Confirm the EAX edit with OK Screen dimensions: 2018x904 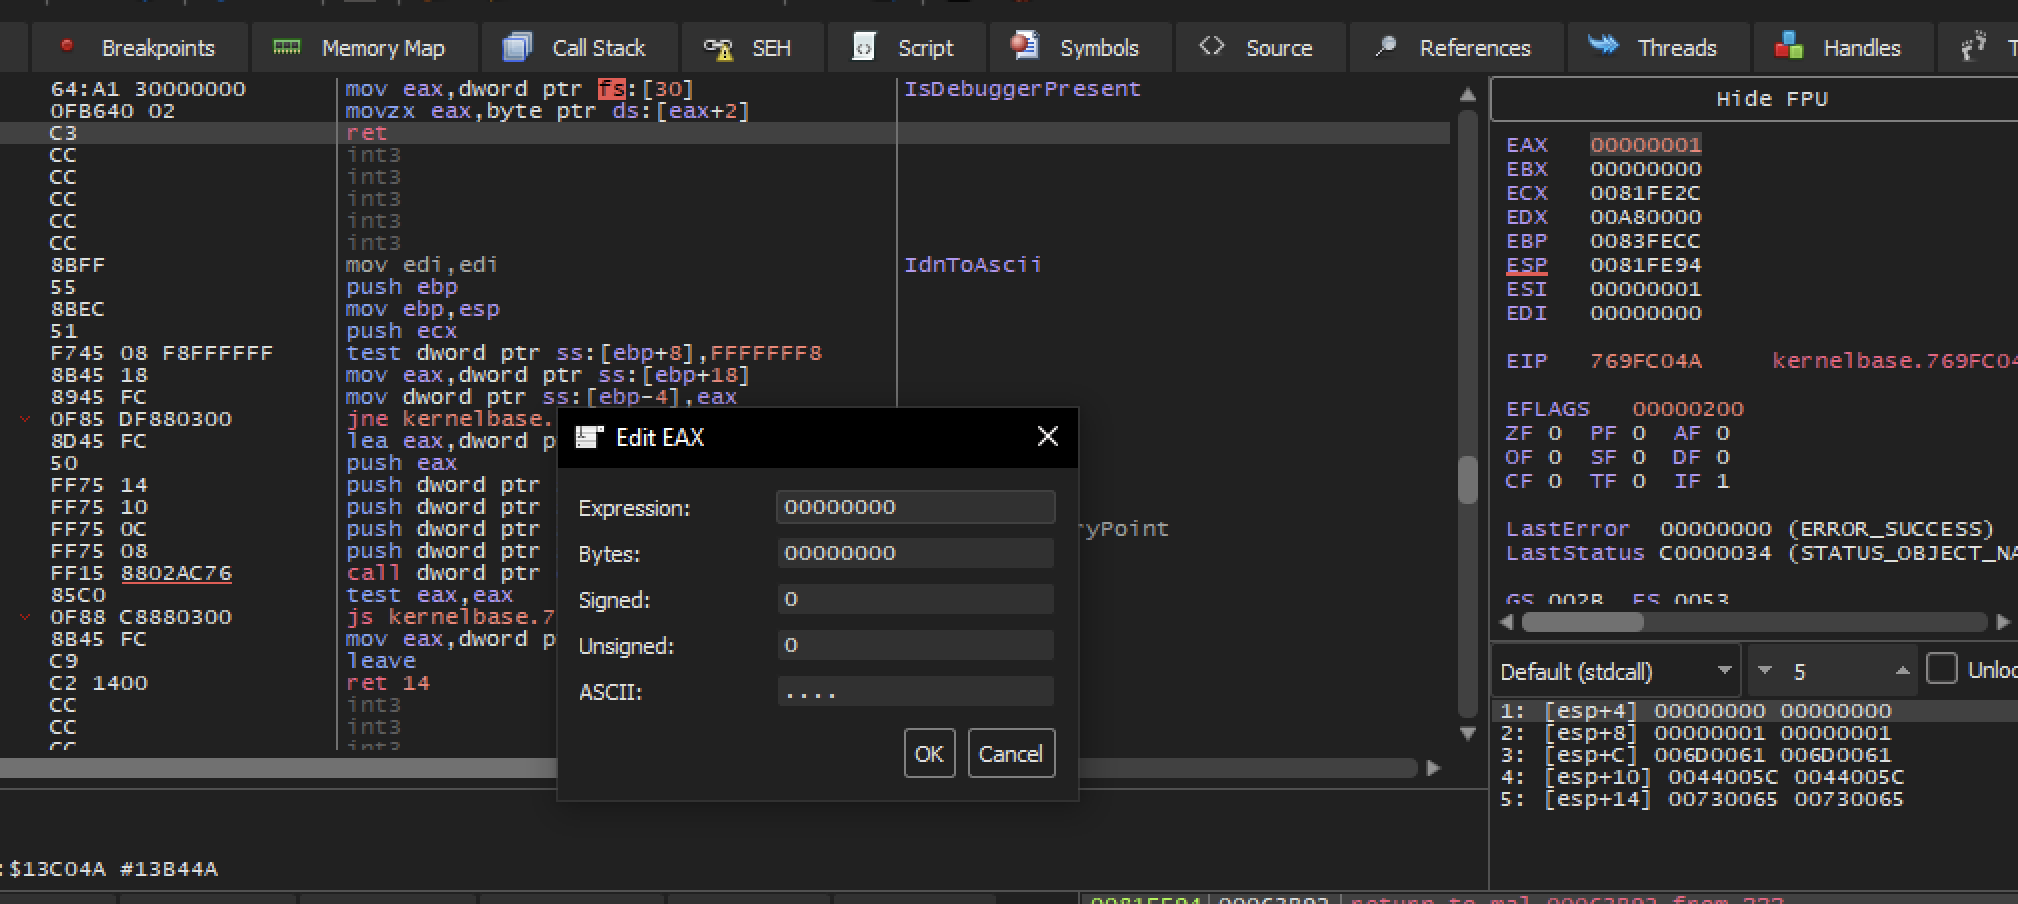click(929, 753)
